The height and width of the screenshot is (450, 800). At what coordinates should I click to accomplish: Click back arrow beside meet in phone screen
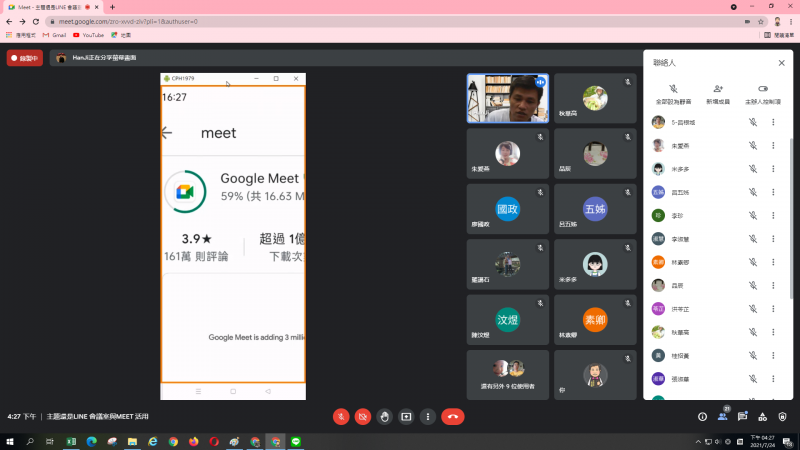[x=167, y=133]
